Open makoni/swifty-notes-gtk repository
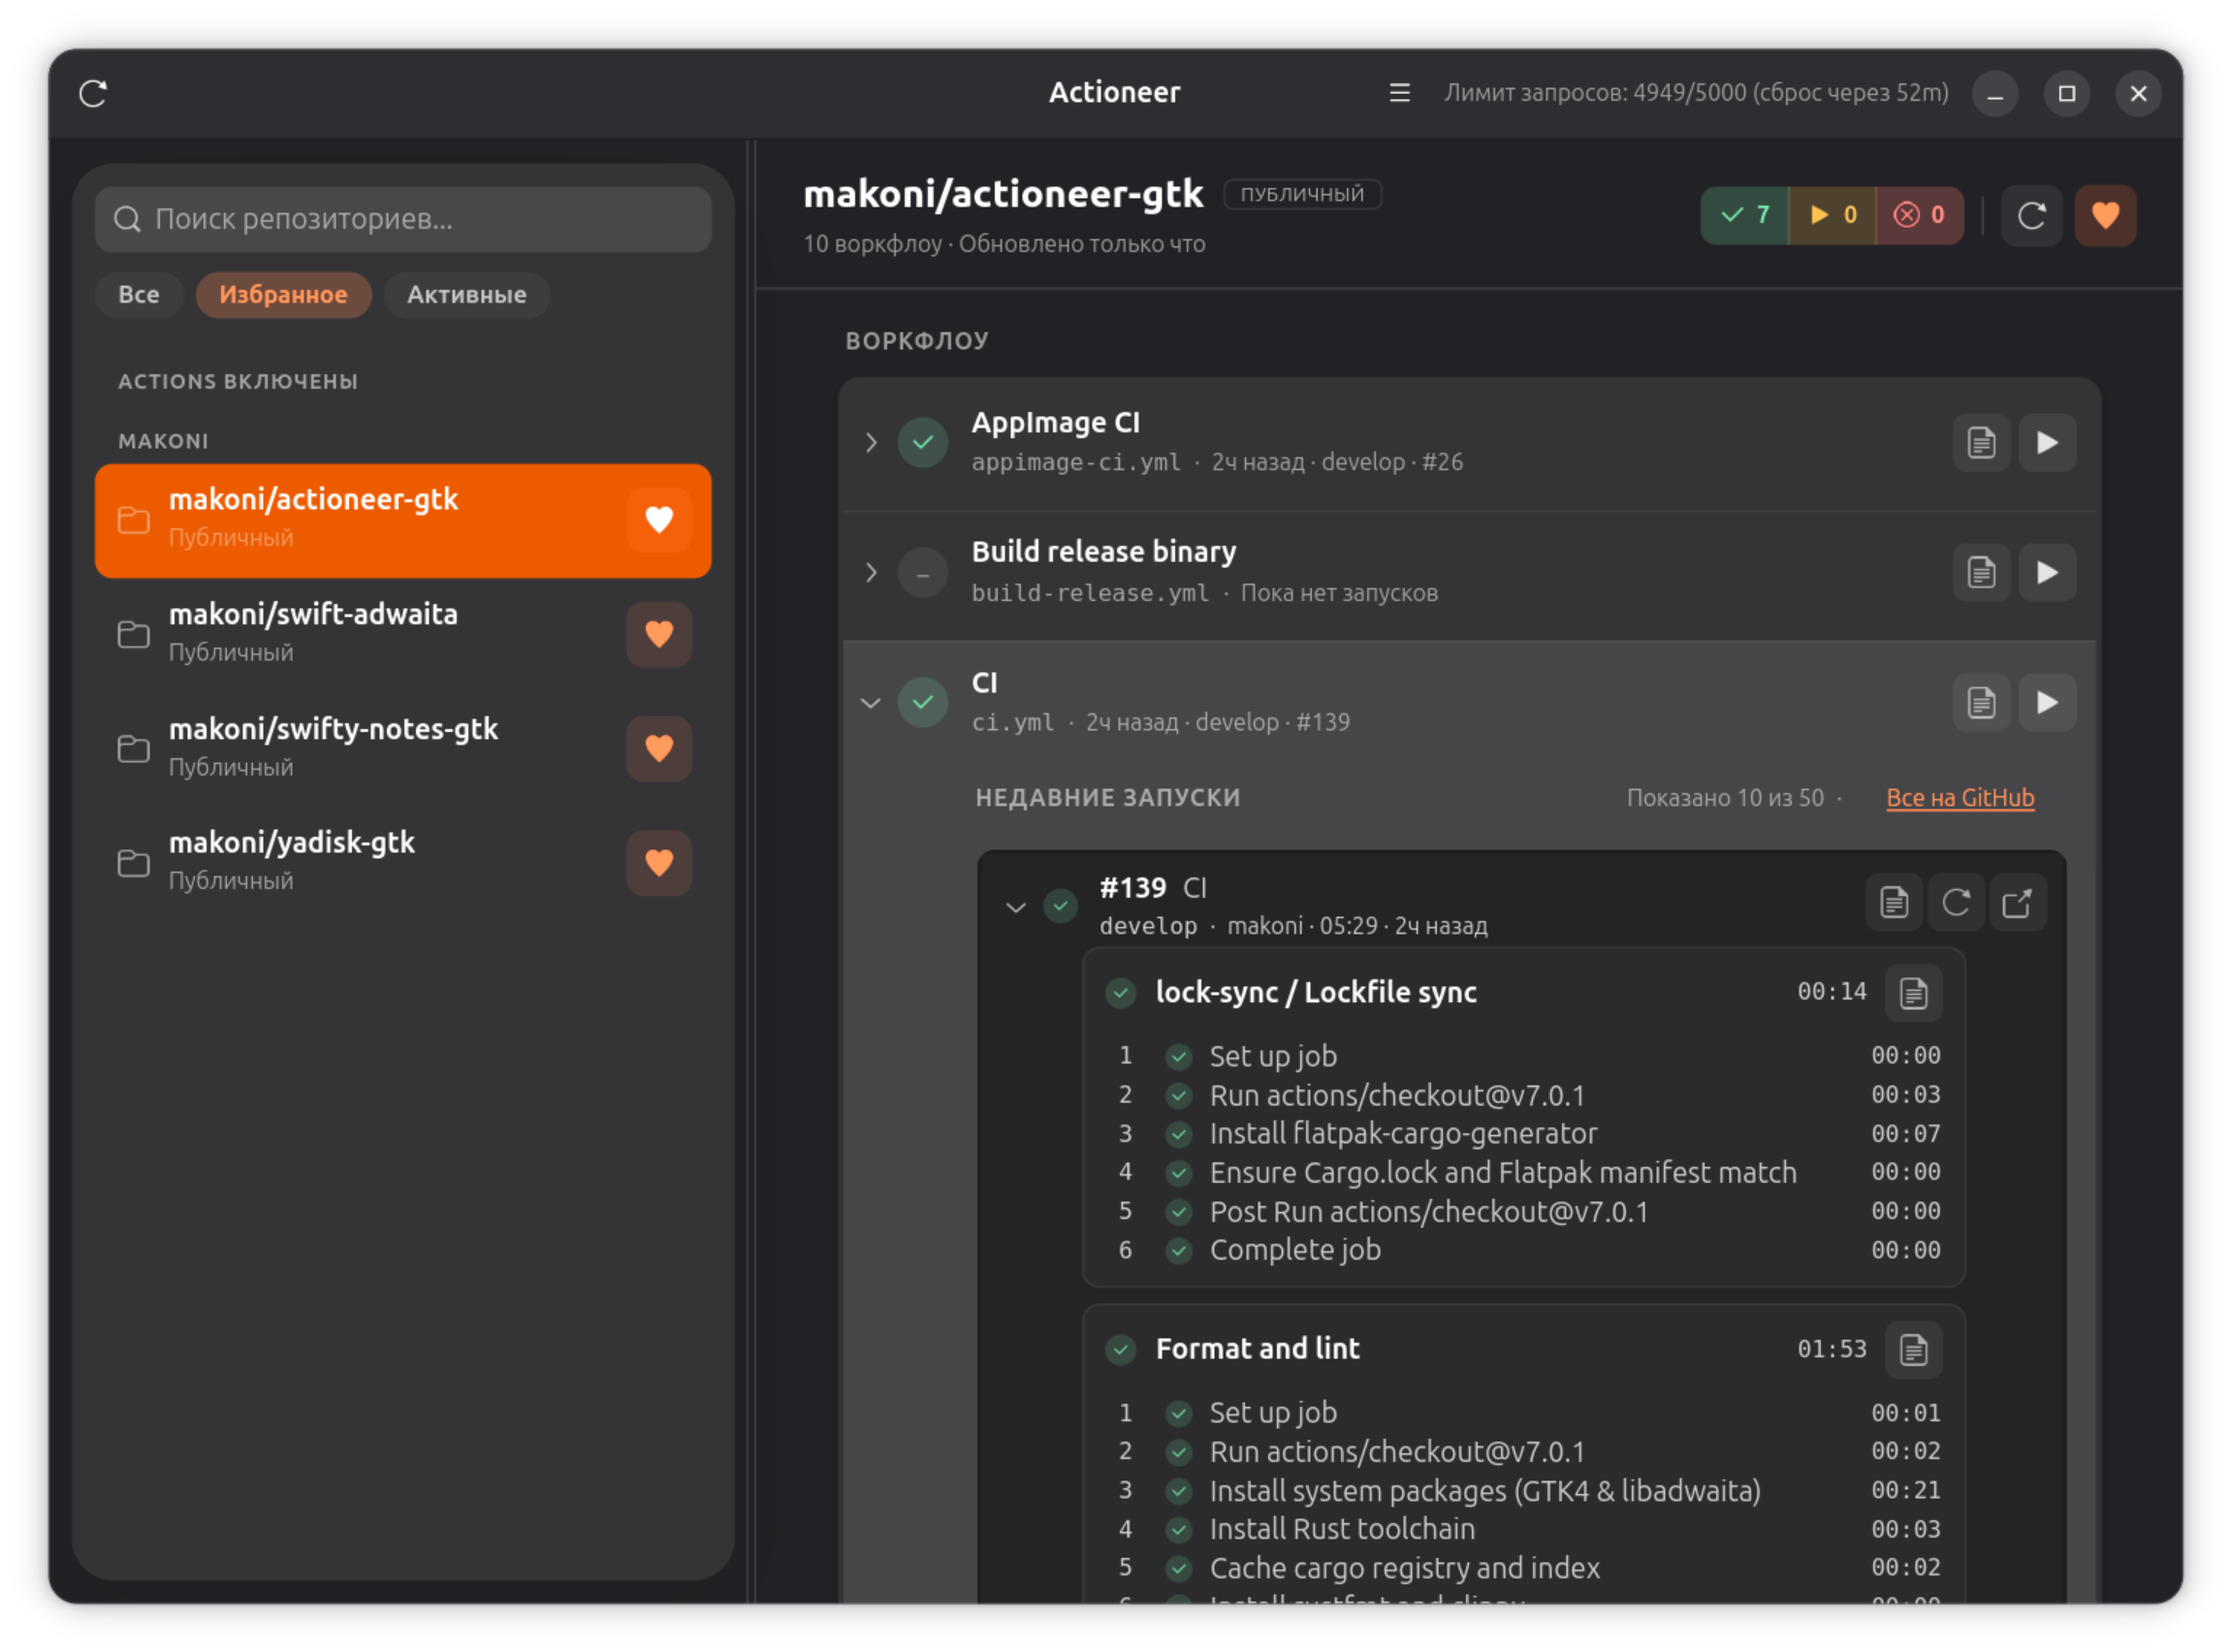Screen dimensions: 2232x1652 (403, 748)
